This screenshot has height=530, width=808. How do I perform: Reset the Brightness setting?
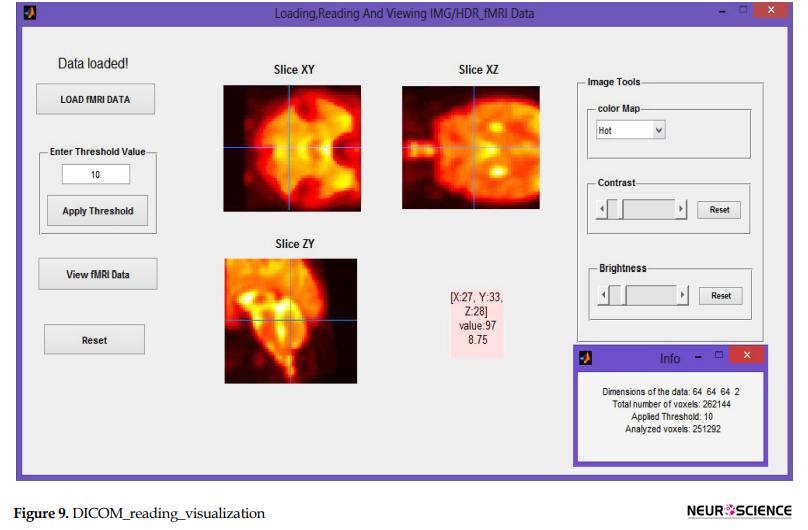pos(721,296)
